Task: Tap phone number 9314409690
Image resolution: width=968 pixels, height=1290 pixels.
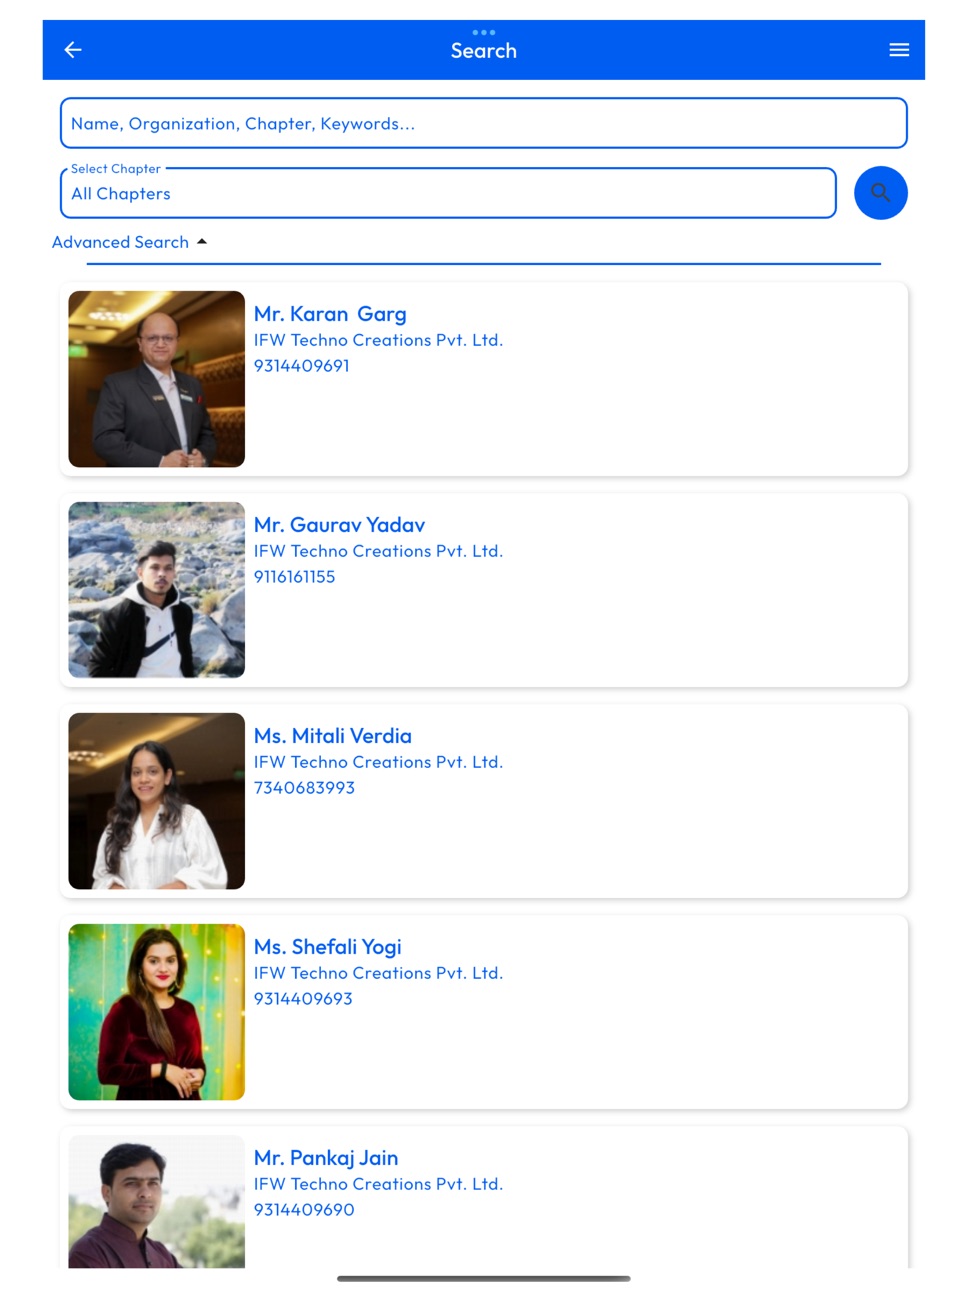Action: [x=304, y=1210]
